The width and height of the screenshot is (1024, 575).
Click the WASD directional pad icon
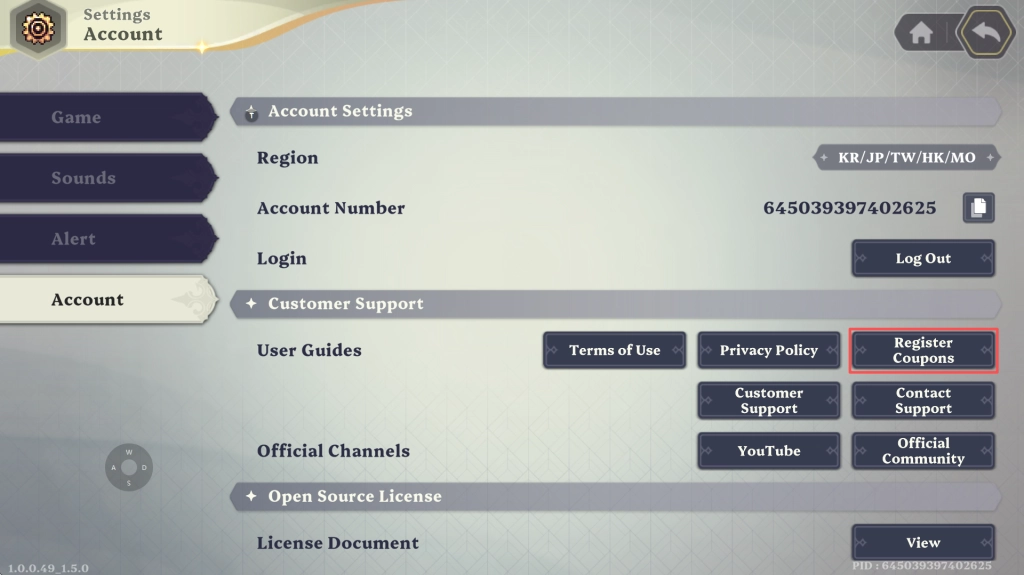129,467
